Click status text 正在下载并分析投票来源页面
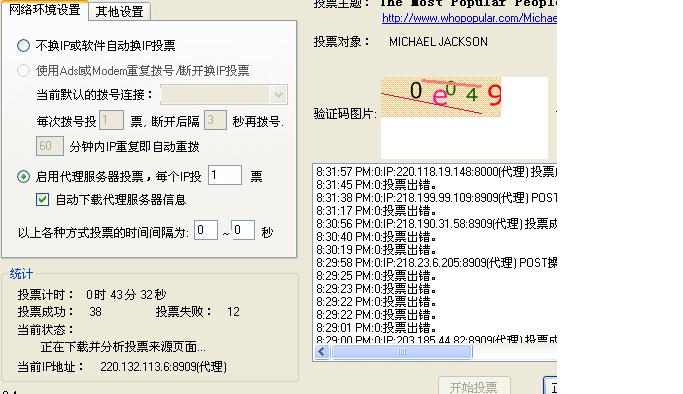The width and height of the screenshot is (683, 394). [123, 347]
